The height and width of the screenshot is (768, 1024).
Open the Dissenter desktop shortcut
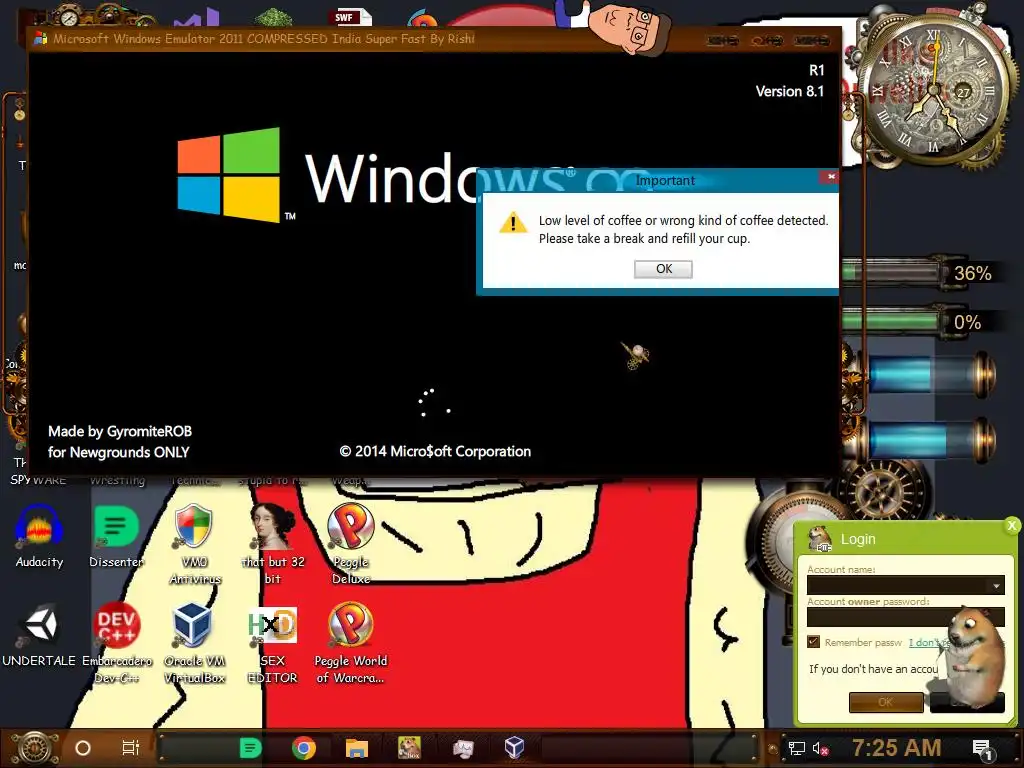pyautogui.click(x=116, y=536)
